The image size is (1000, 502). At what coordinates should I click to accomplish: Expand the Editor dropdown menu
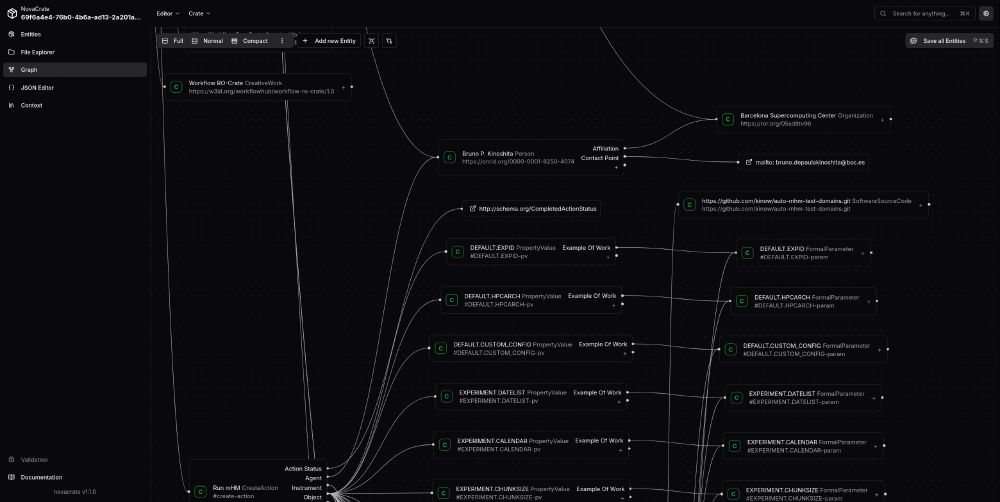[168, 13]
